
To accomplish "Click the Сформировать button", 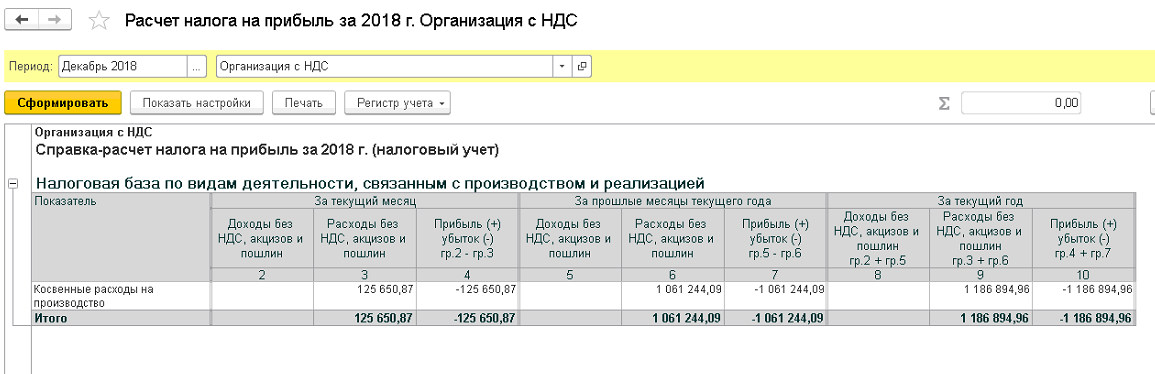I will [62, 103].
